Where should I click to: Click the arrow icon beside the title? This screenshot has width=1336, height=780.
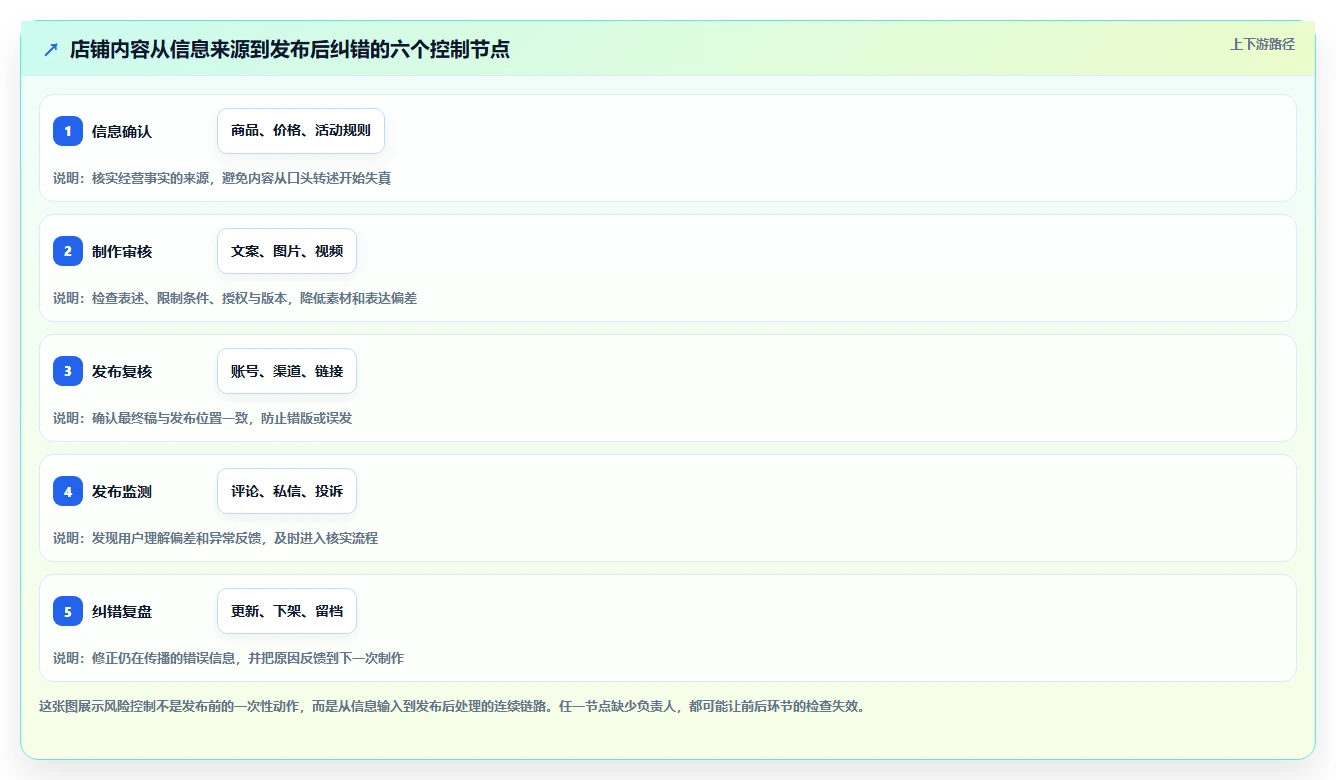click(x=50, y=50)
